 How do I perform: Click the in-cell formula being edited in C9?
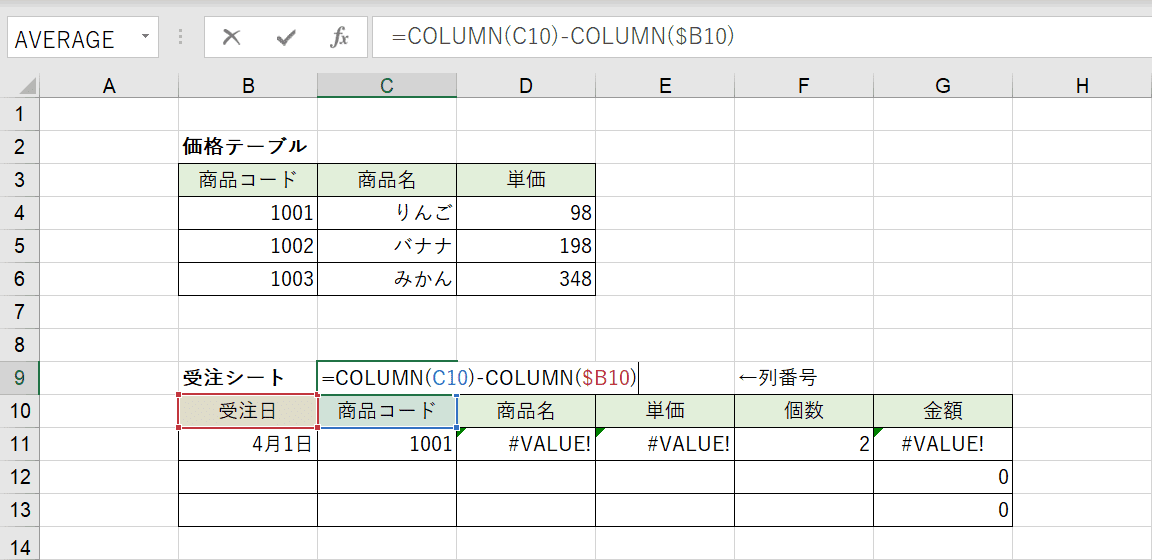pyautogui.click(x=478, y=378)
